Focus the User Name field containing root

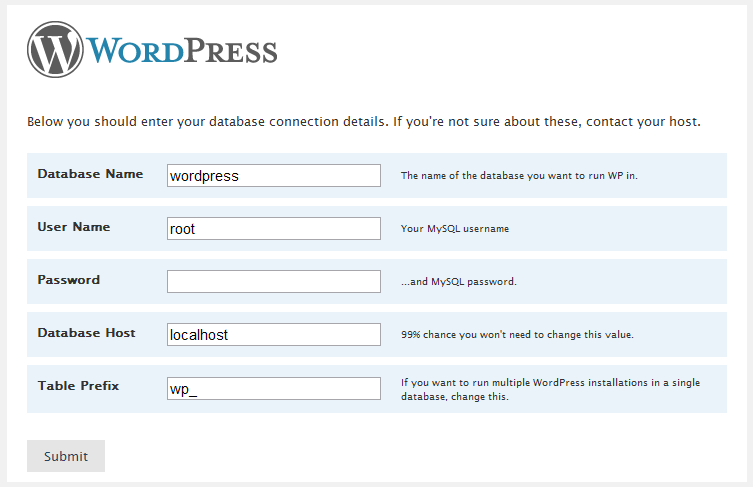coord(274,229)
